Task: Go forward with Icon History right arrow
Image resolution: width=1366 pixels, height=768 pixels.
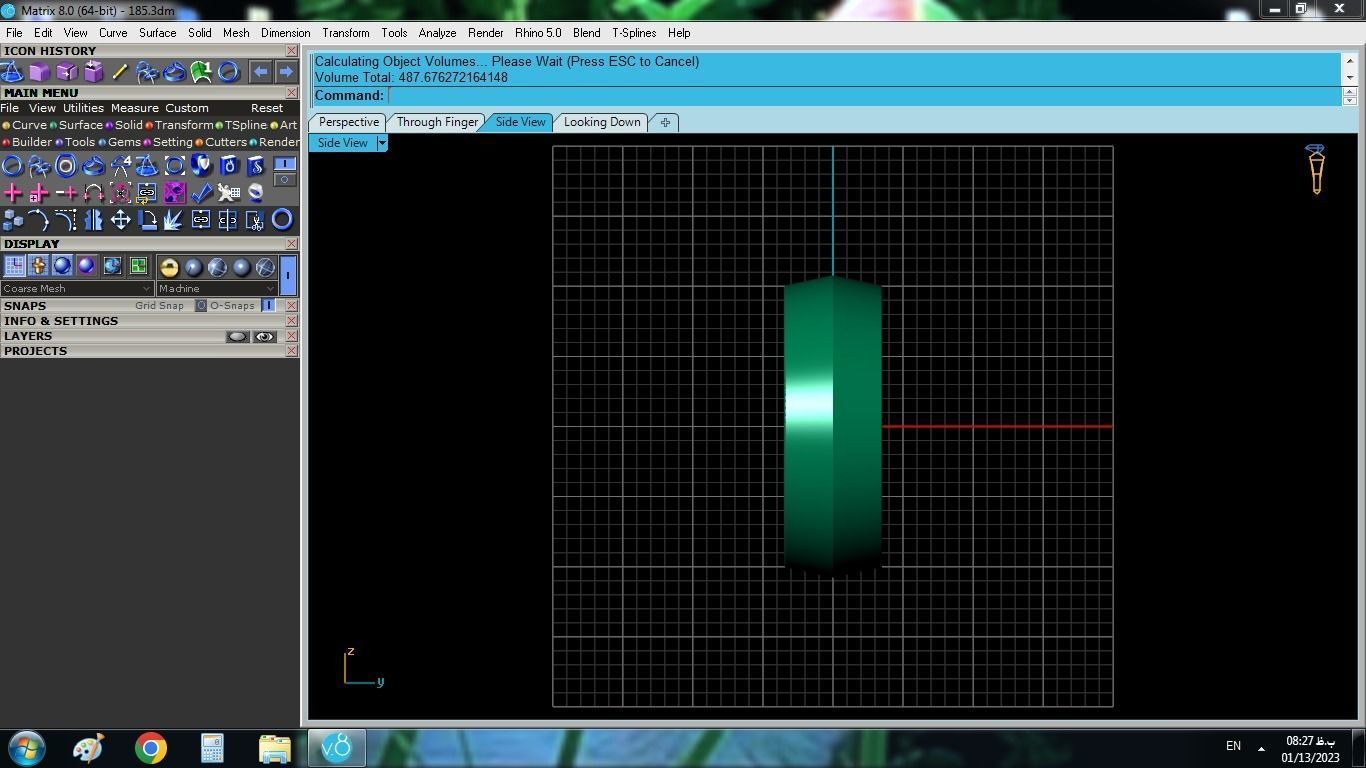Action: [286, 72]
